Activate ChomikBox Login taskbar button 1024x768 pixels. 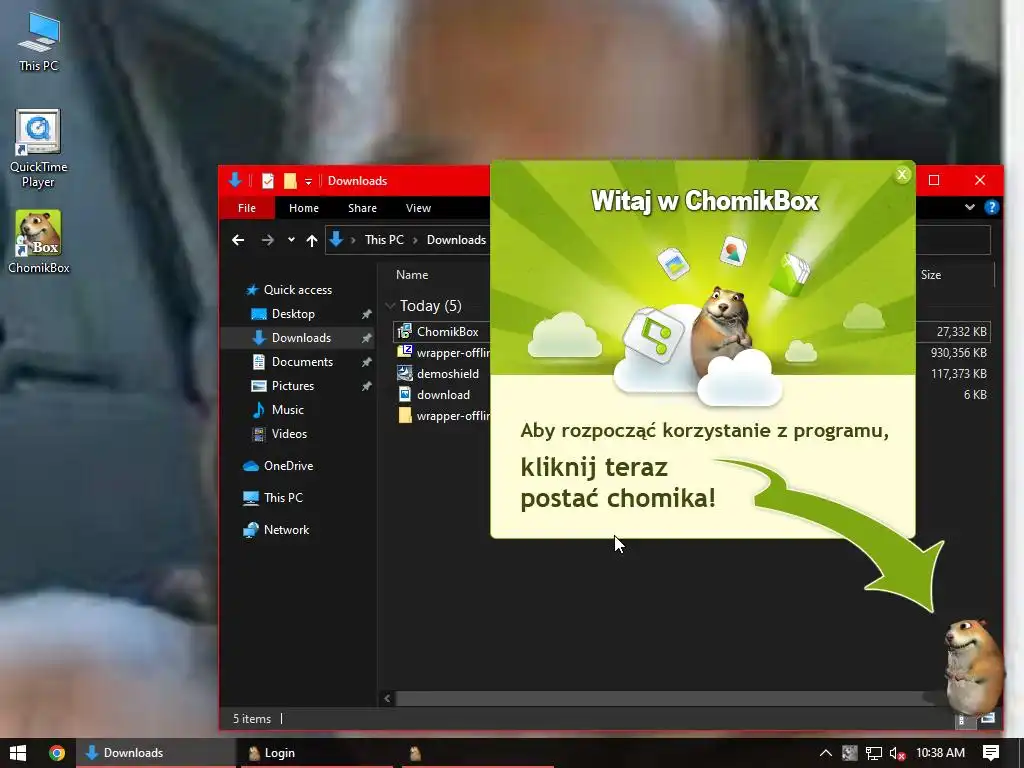(317, 753)
